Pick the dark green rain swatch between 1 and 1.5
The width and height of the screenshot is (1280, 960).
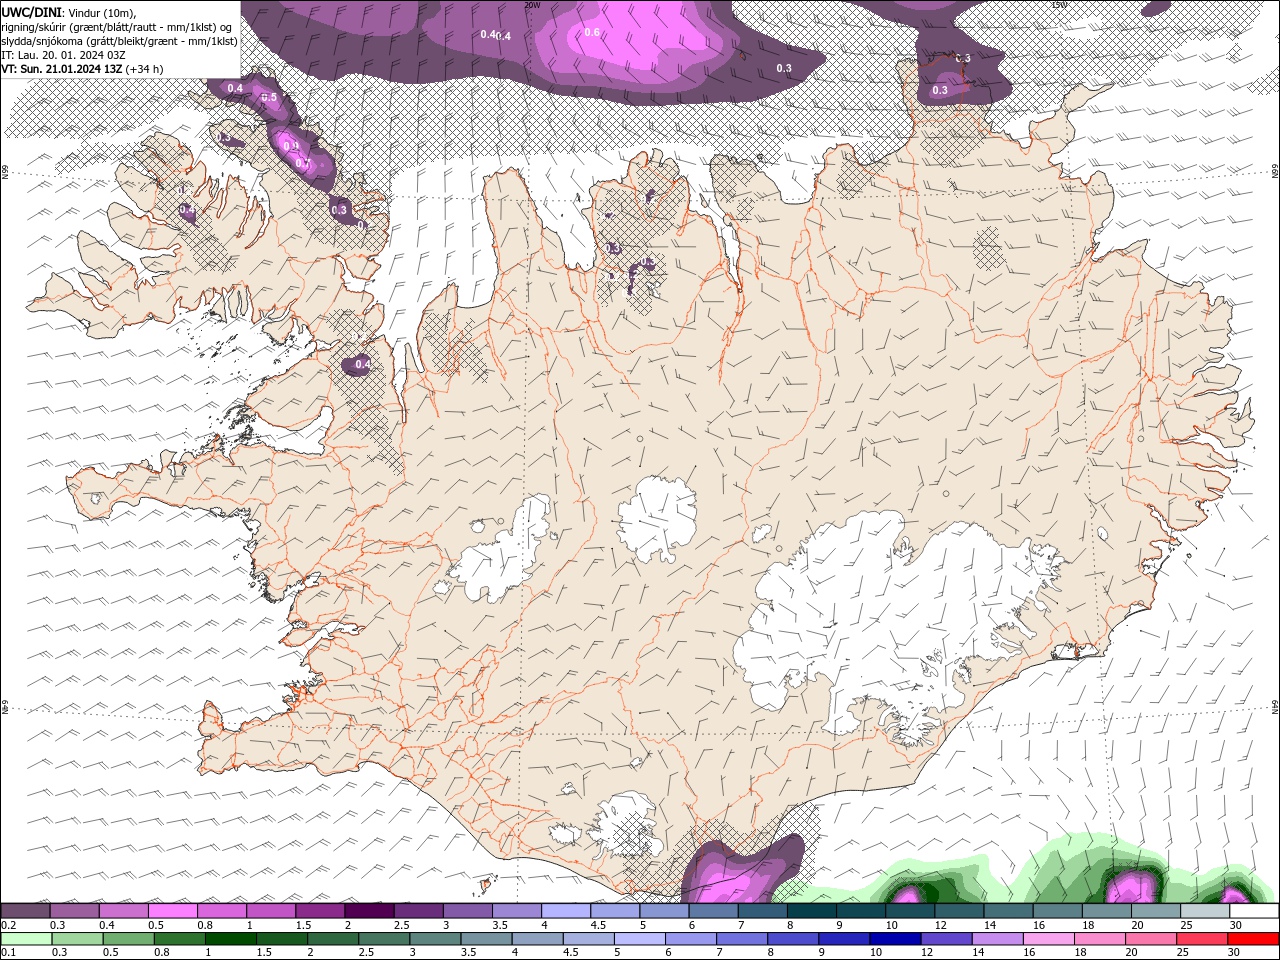click(230, 939)
